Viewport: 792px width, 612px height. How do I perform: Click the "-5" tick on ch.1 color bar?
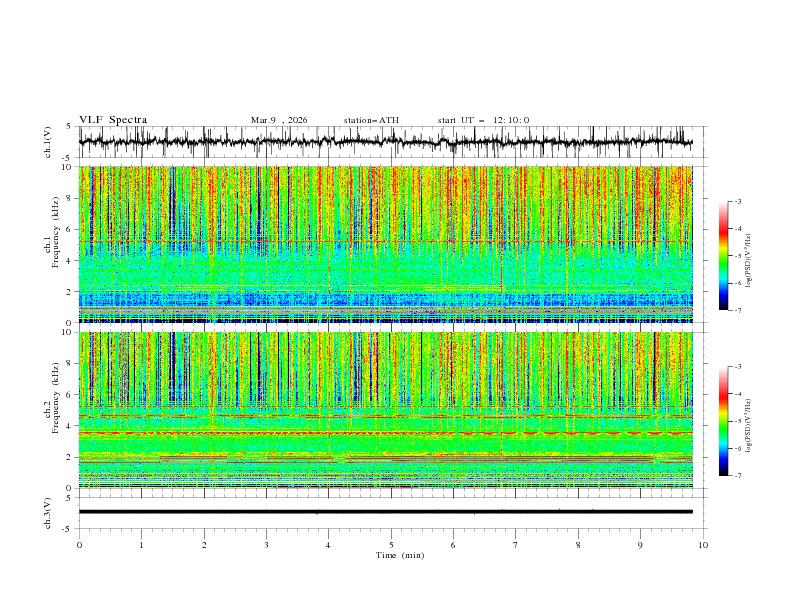[x=738, y=256]
